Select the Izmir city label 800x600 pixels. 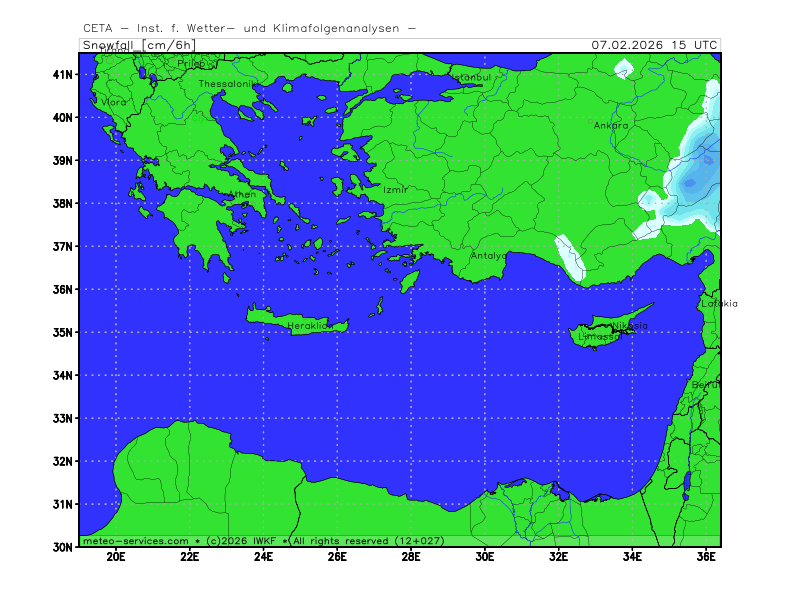[395, 189]
